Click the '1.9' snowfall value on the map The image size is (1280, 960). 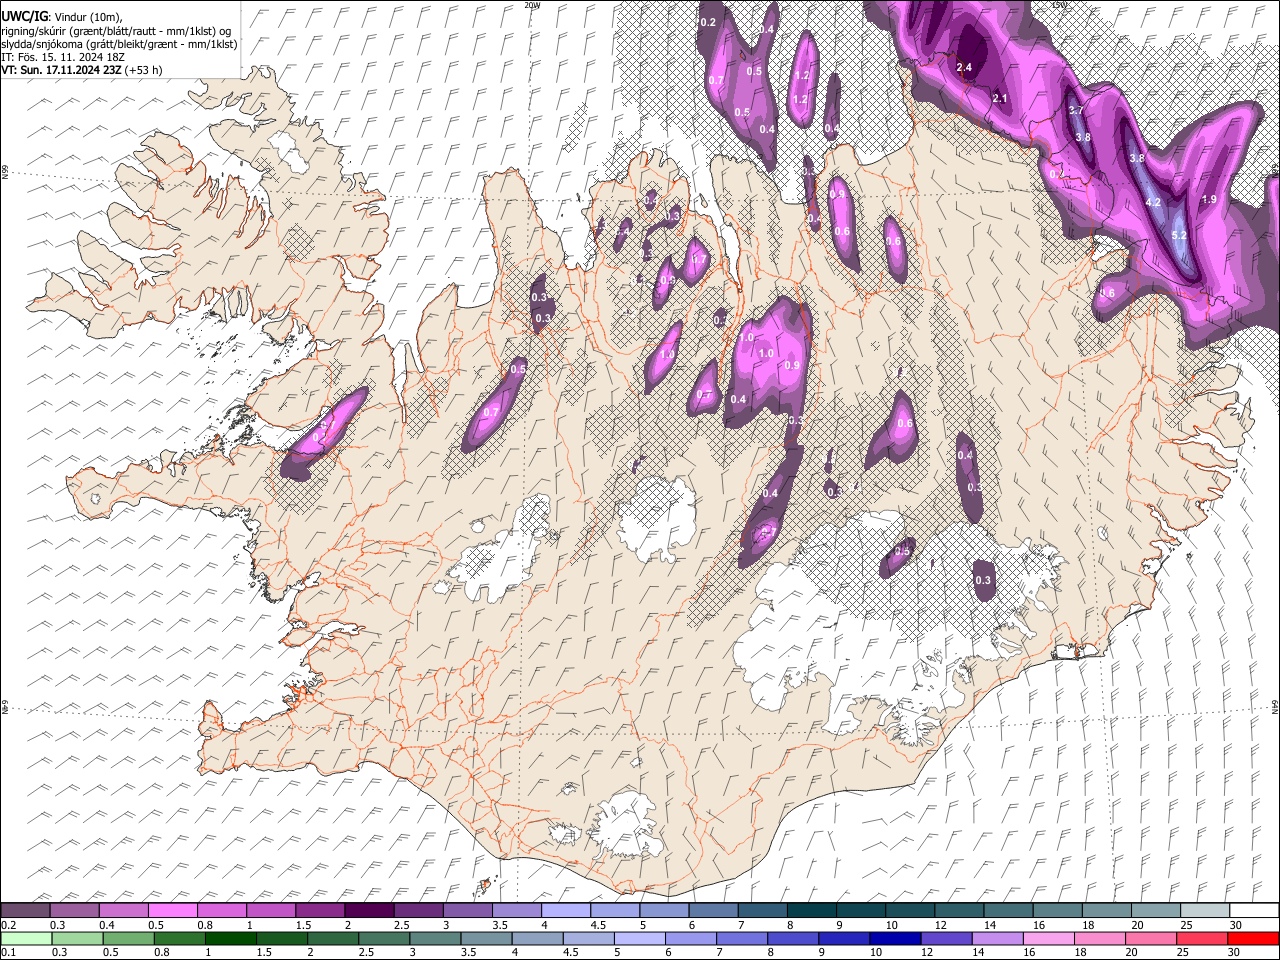[1209, 200]
